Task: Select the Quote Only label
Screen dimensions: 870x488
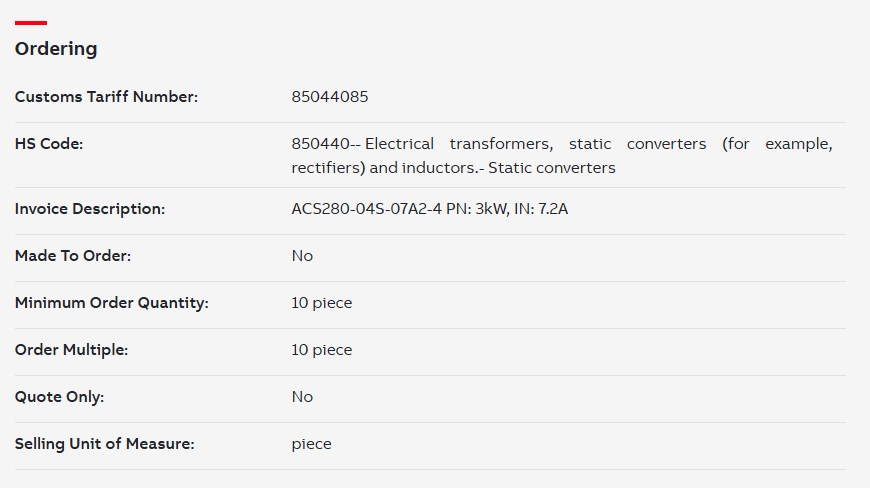Action: [59, 397]
